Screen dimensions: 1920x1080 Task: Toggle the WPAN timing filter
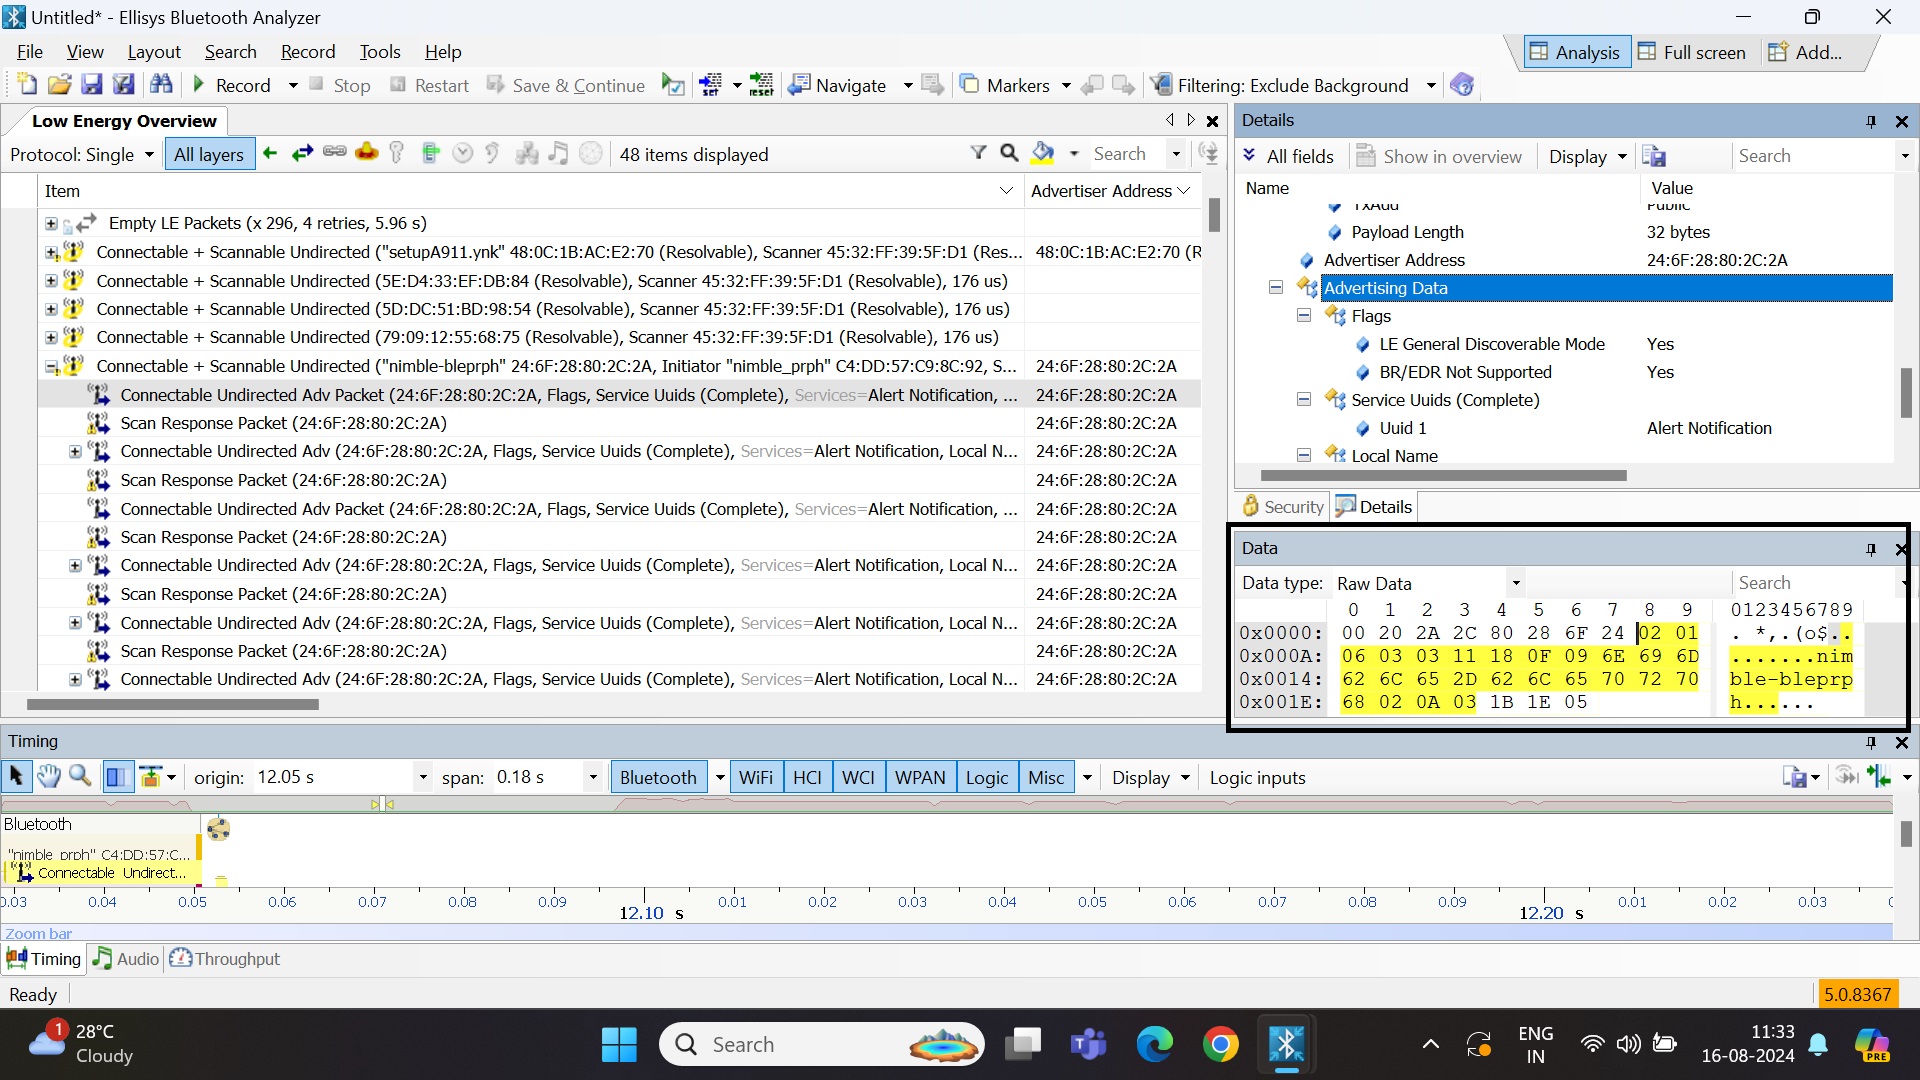[x=920, y=777]
